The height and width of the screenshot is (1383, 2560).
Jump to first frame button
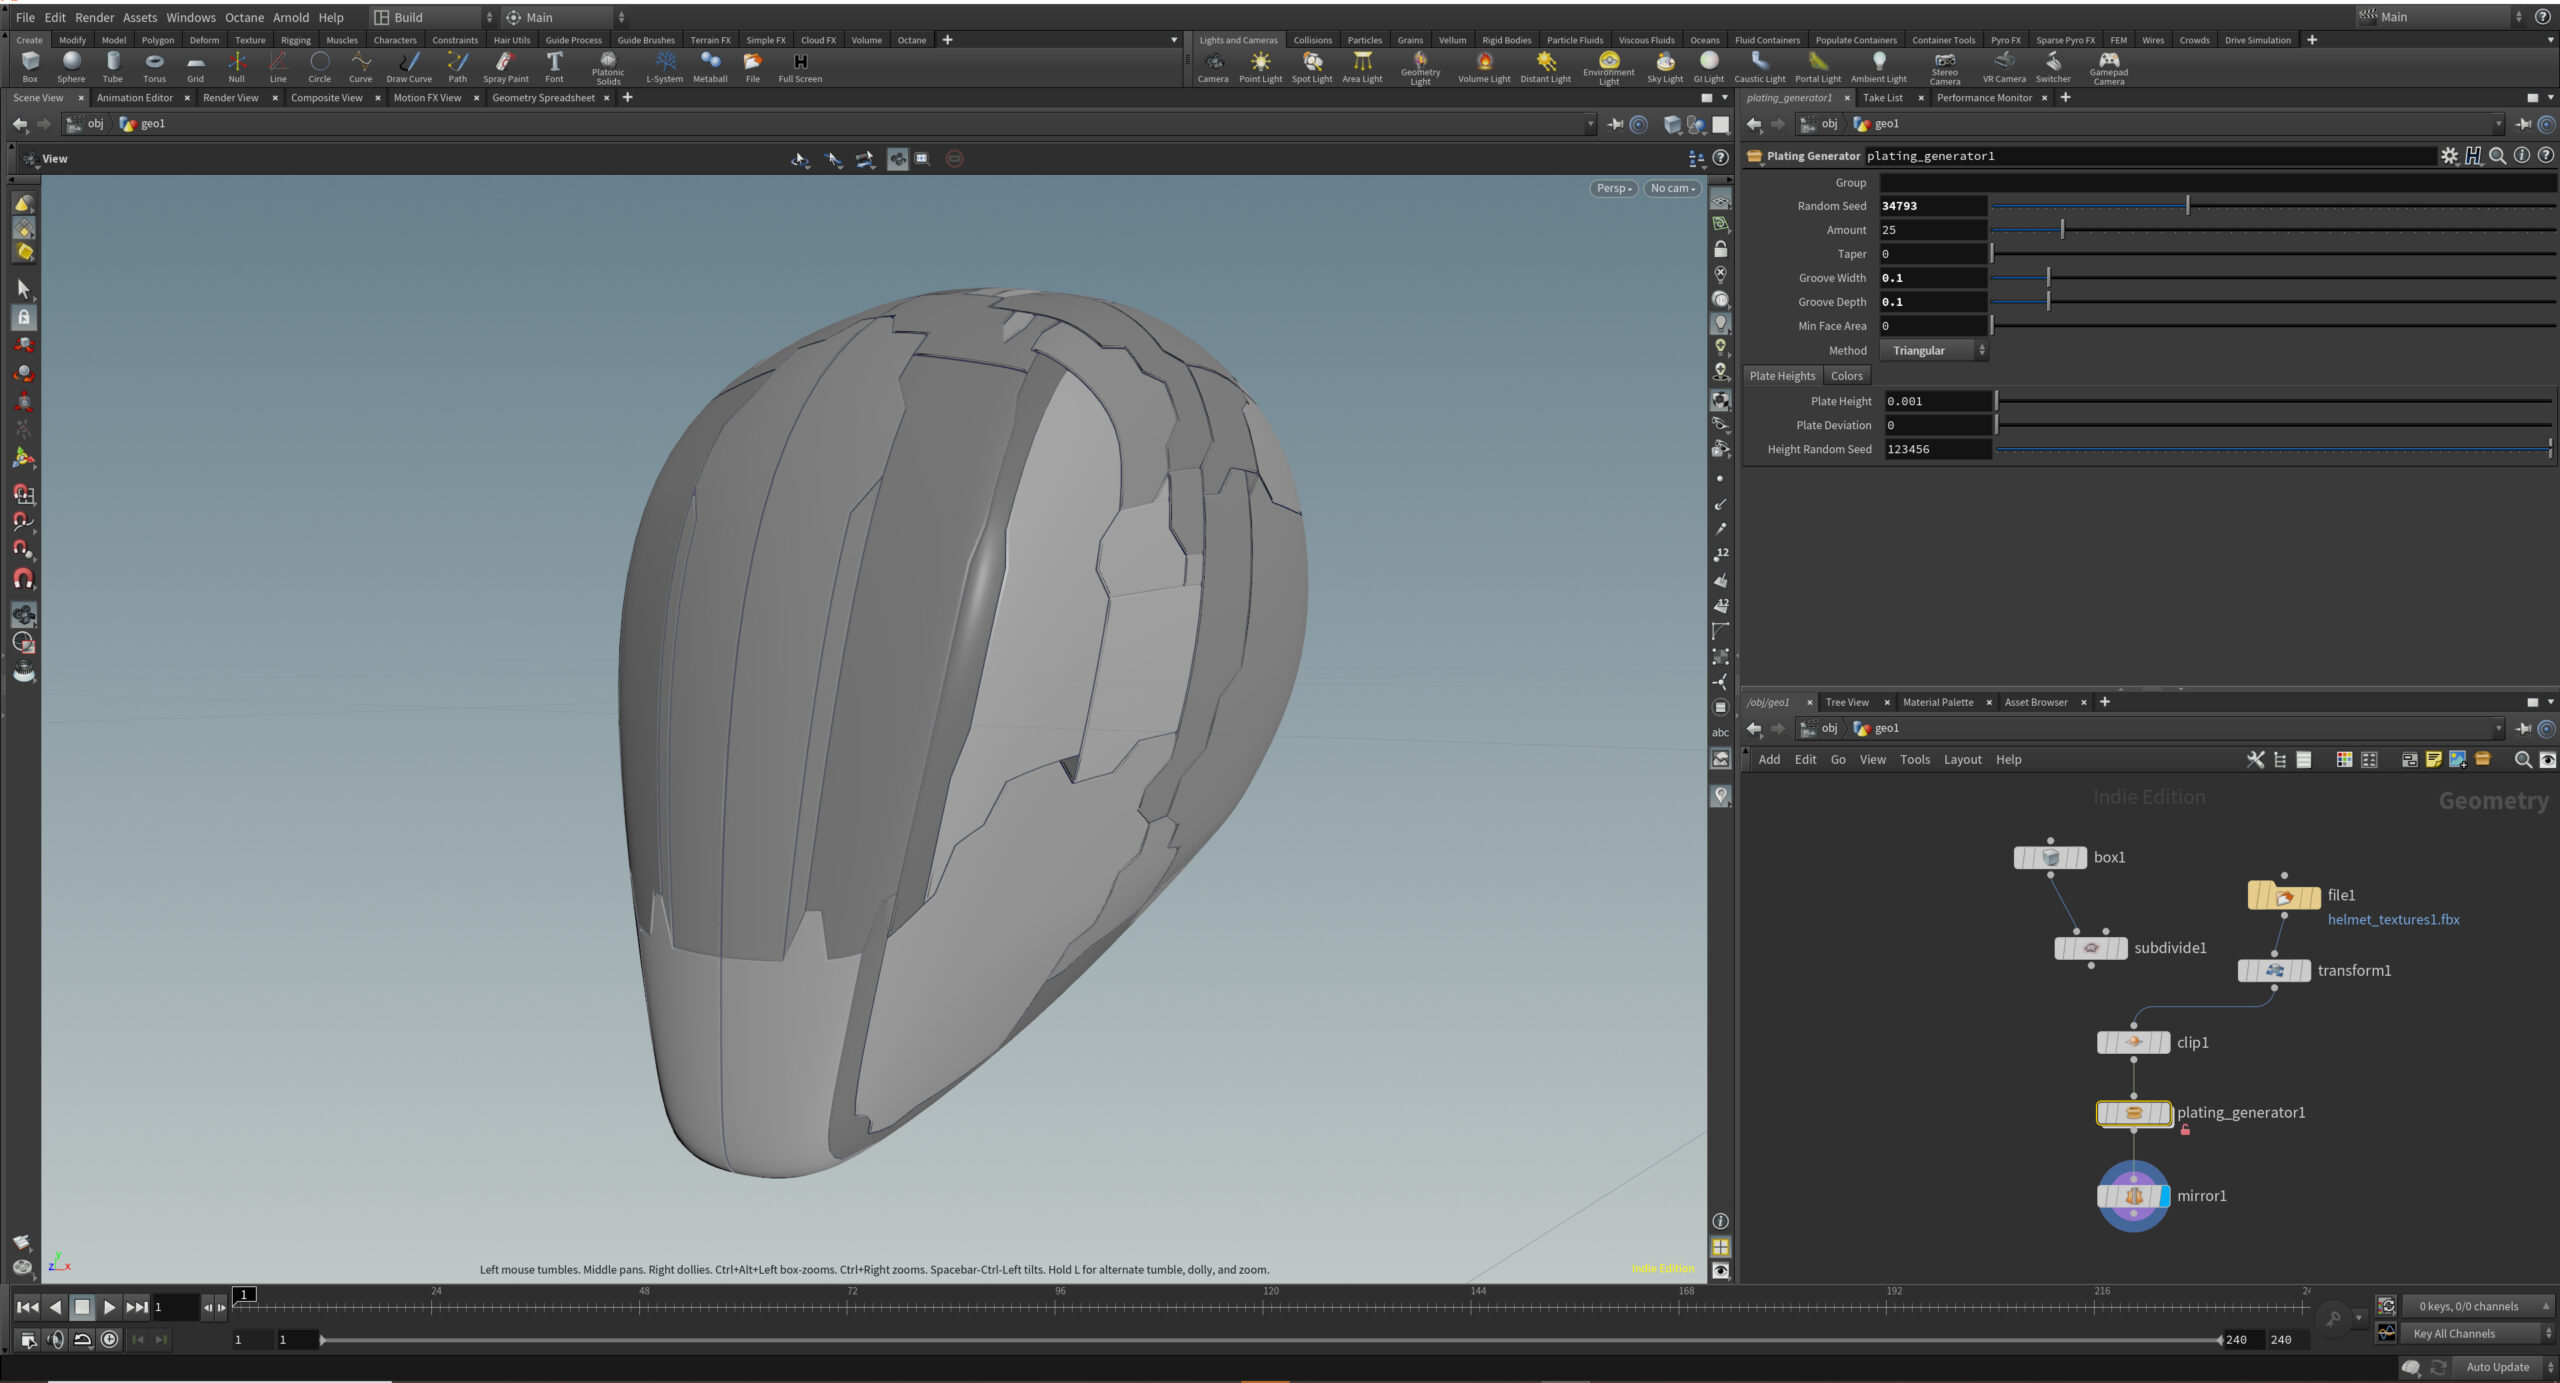(x=28, y=1307)
